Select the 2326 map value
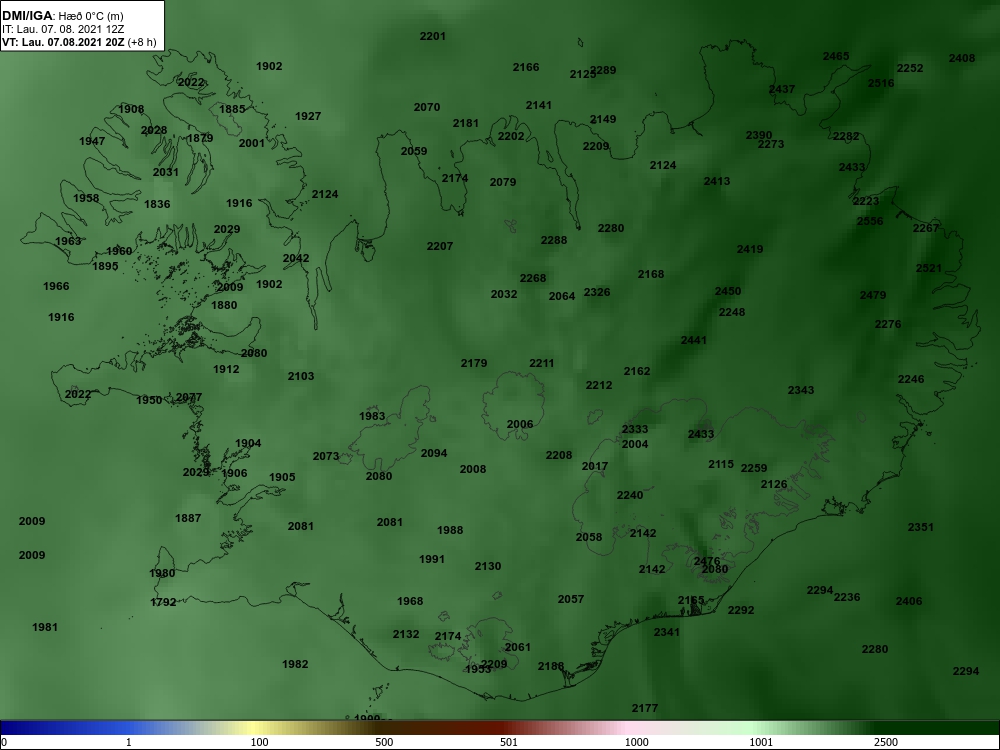This screenshot has height=750, width=1000. tap(597, 292)
